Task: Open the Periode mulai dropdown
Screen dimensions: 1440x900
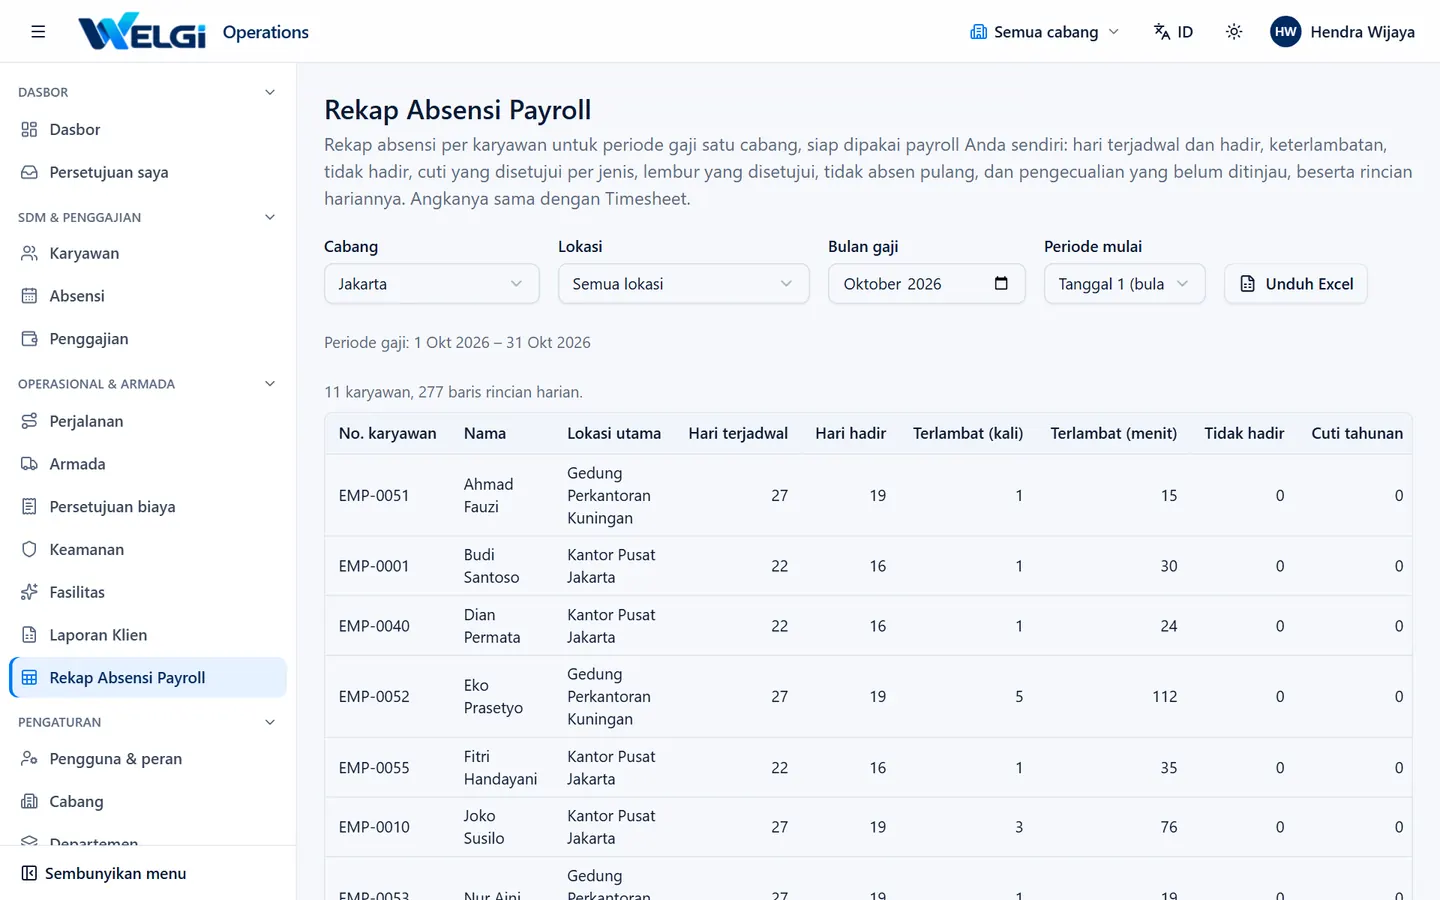Action: point(1125,284)
